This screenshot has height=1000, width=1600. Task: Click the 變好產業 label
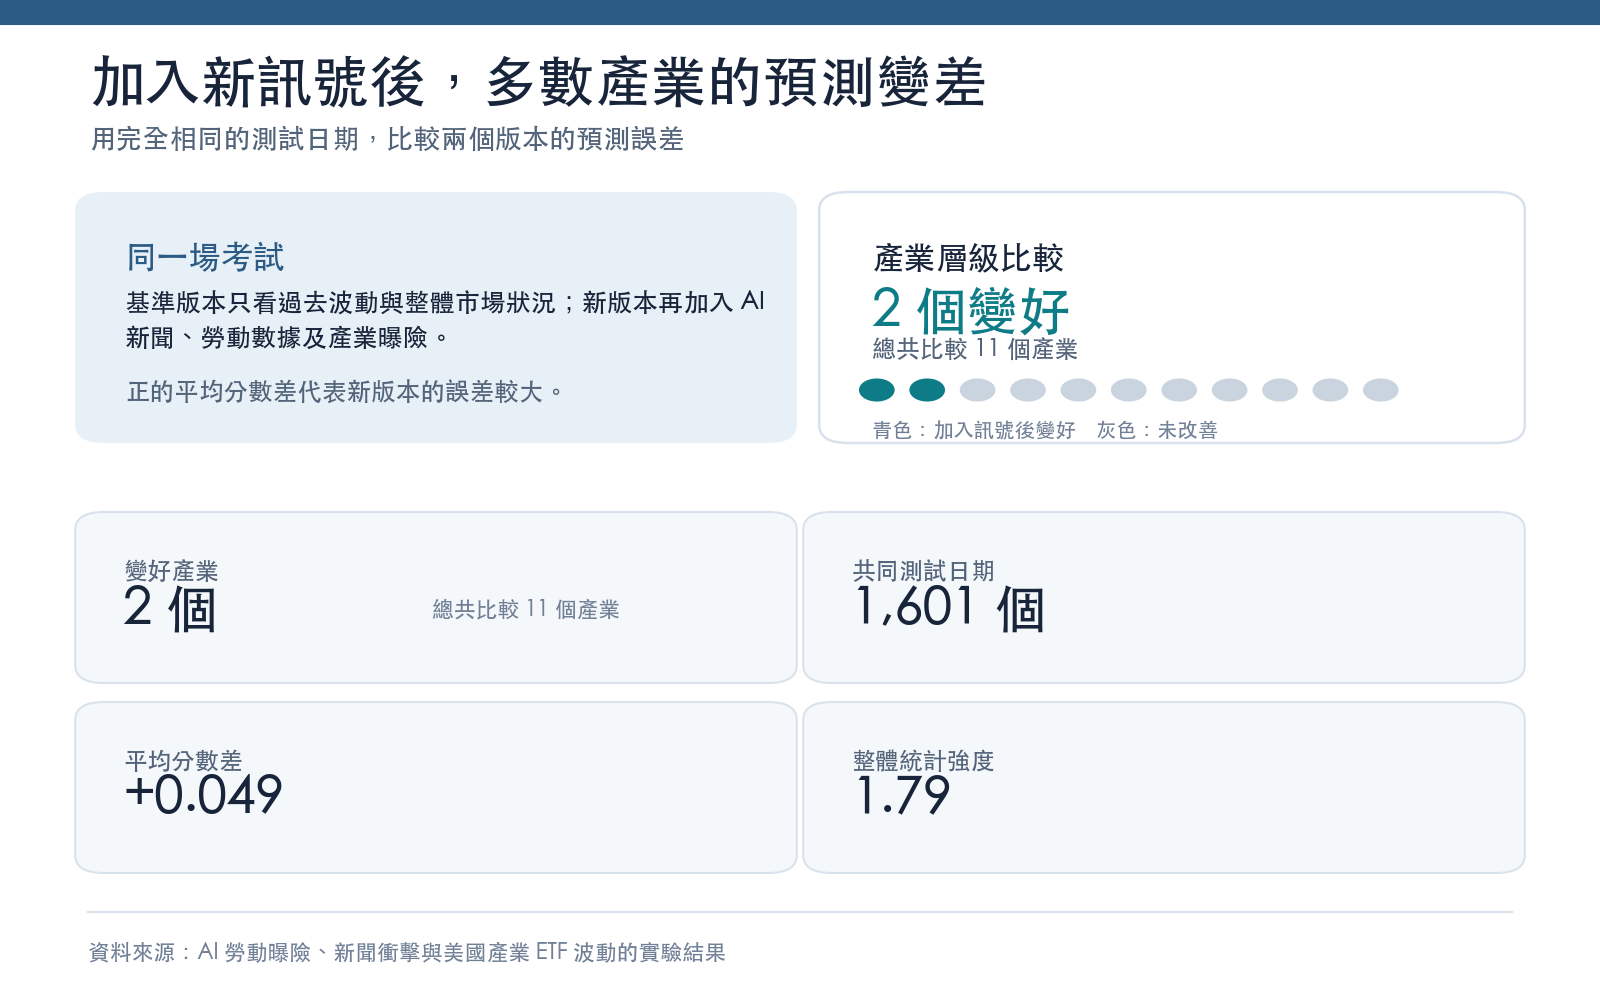click(172, 571)
